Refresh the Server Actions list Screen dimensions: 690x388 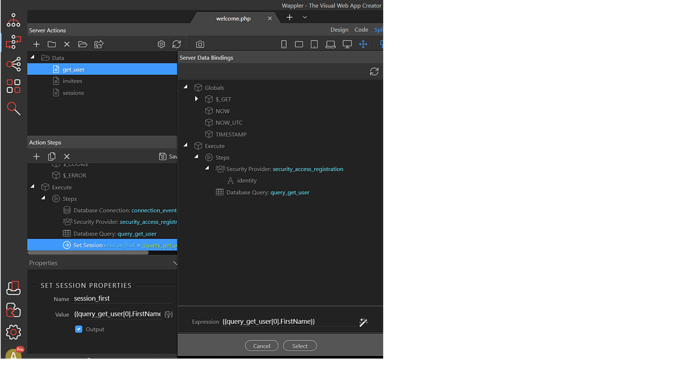point(176,44)
